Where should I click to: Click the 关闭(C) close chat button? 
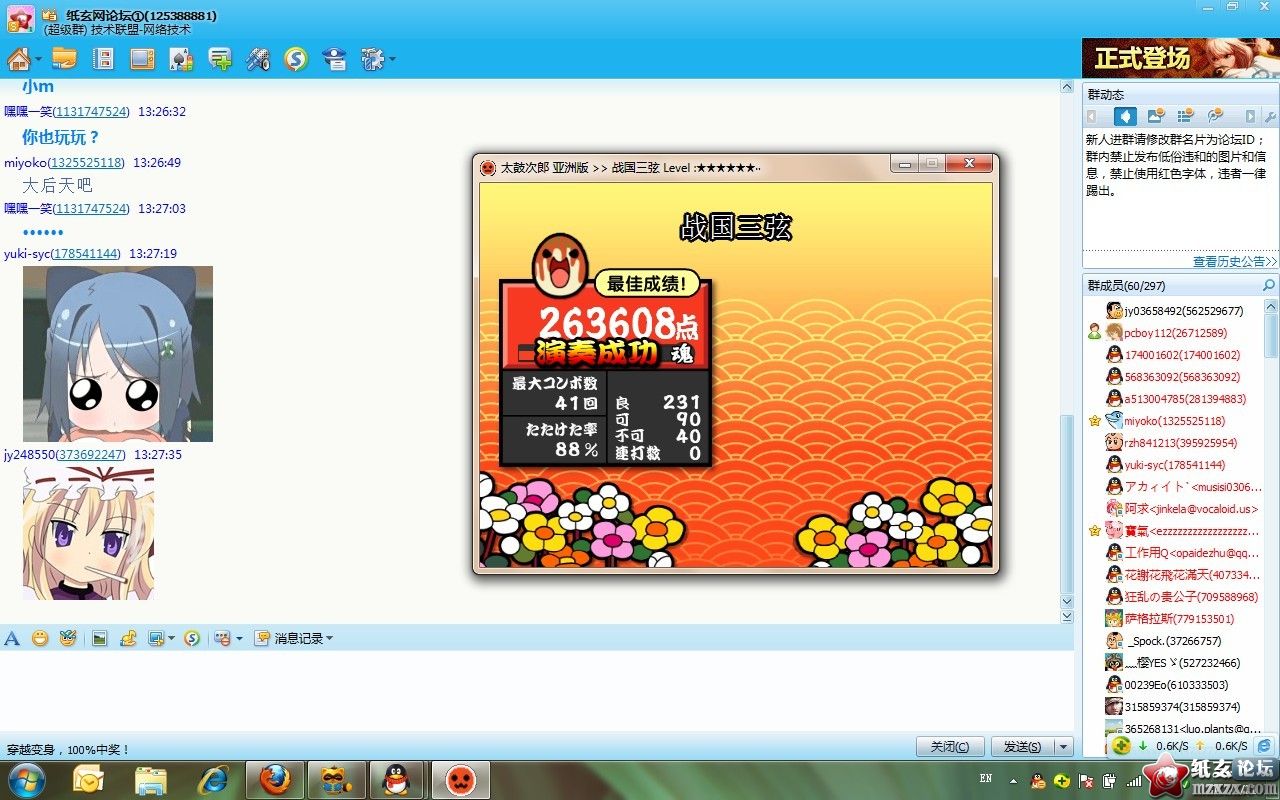tap(949, 747)
